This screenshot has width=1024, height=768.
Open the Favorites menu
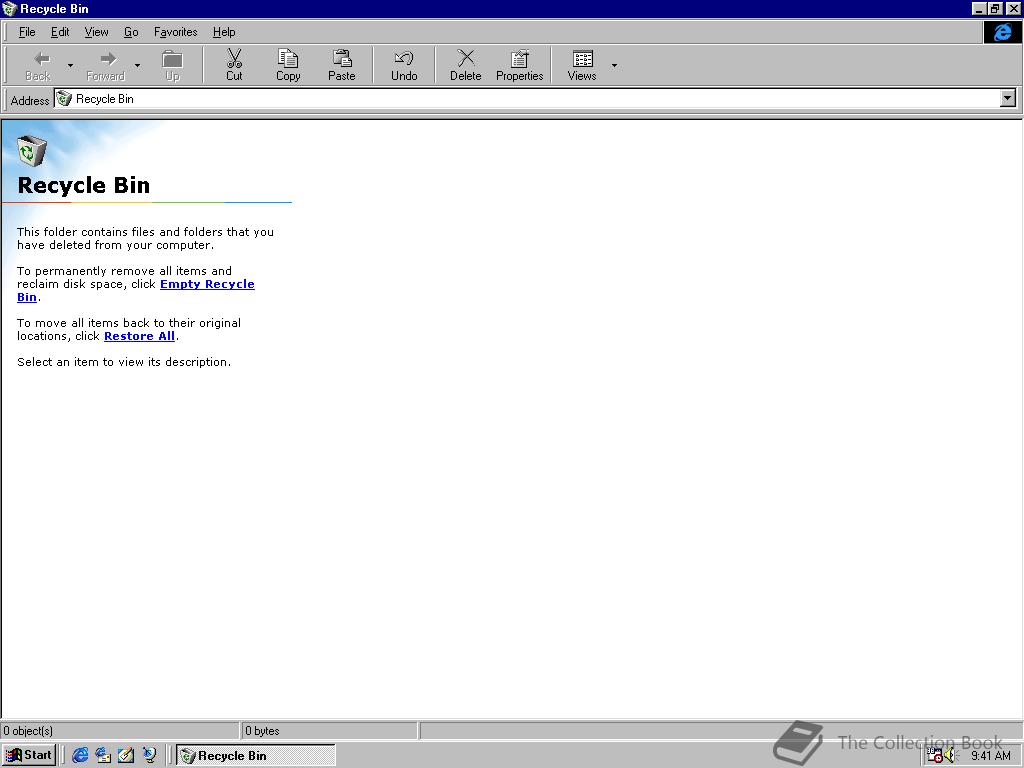tap(176, 32)
